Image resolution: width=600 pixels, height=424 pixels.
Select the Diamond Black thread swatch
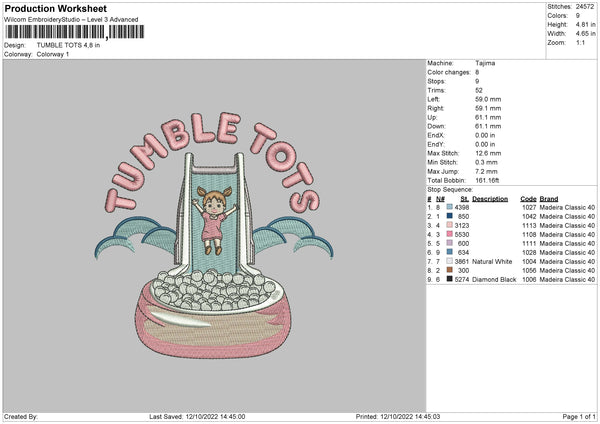tap(450, 279)
